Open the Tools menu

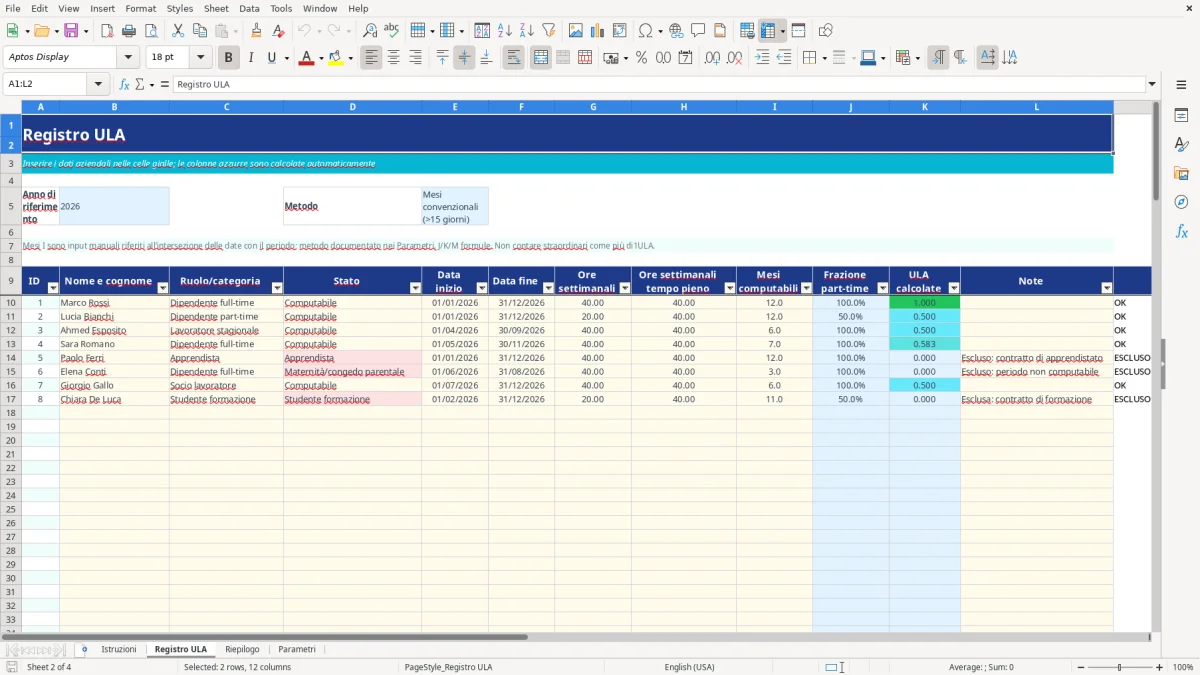(x=281, y=8)
